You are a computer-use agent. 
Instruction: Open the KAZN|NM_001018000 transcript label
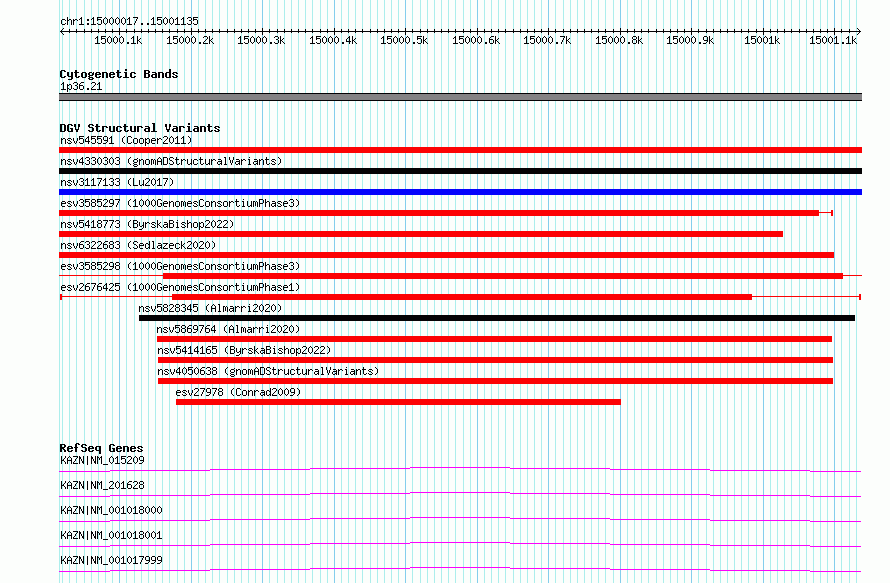pyautogui.click(x=111, y=510)
